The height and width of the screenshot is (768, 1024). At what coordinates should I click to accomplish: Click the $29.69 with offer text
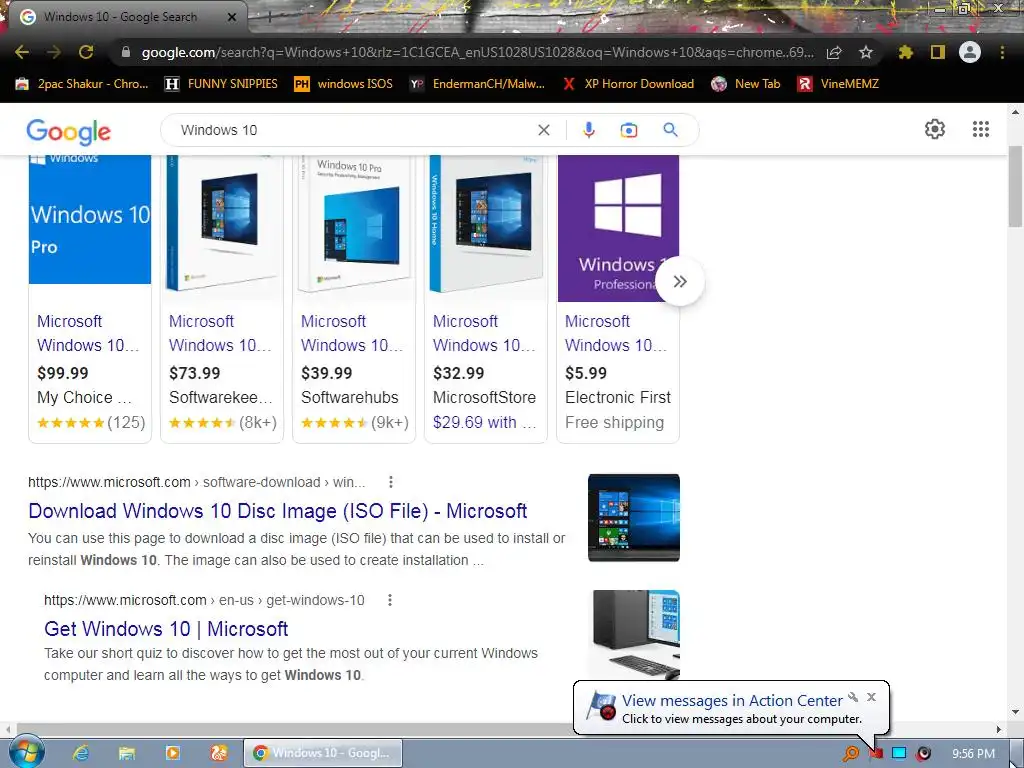click(x=485, y=423)
